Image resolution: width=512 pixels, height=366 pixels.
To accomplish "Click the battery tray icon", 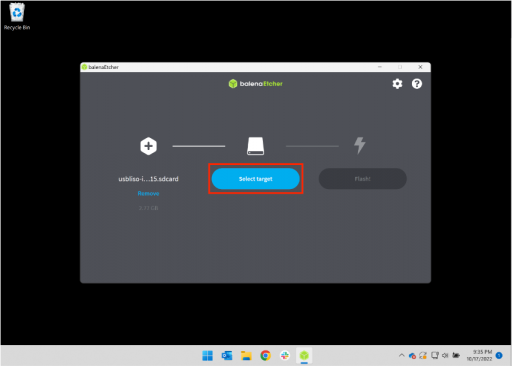I will click(456, 356).
